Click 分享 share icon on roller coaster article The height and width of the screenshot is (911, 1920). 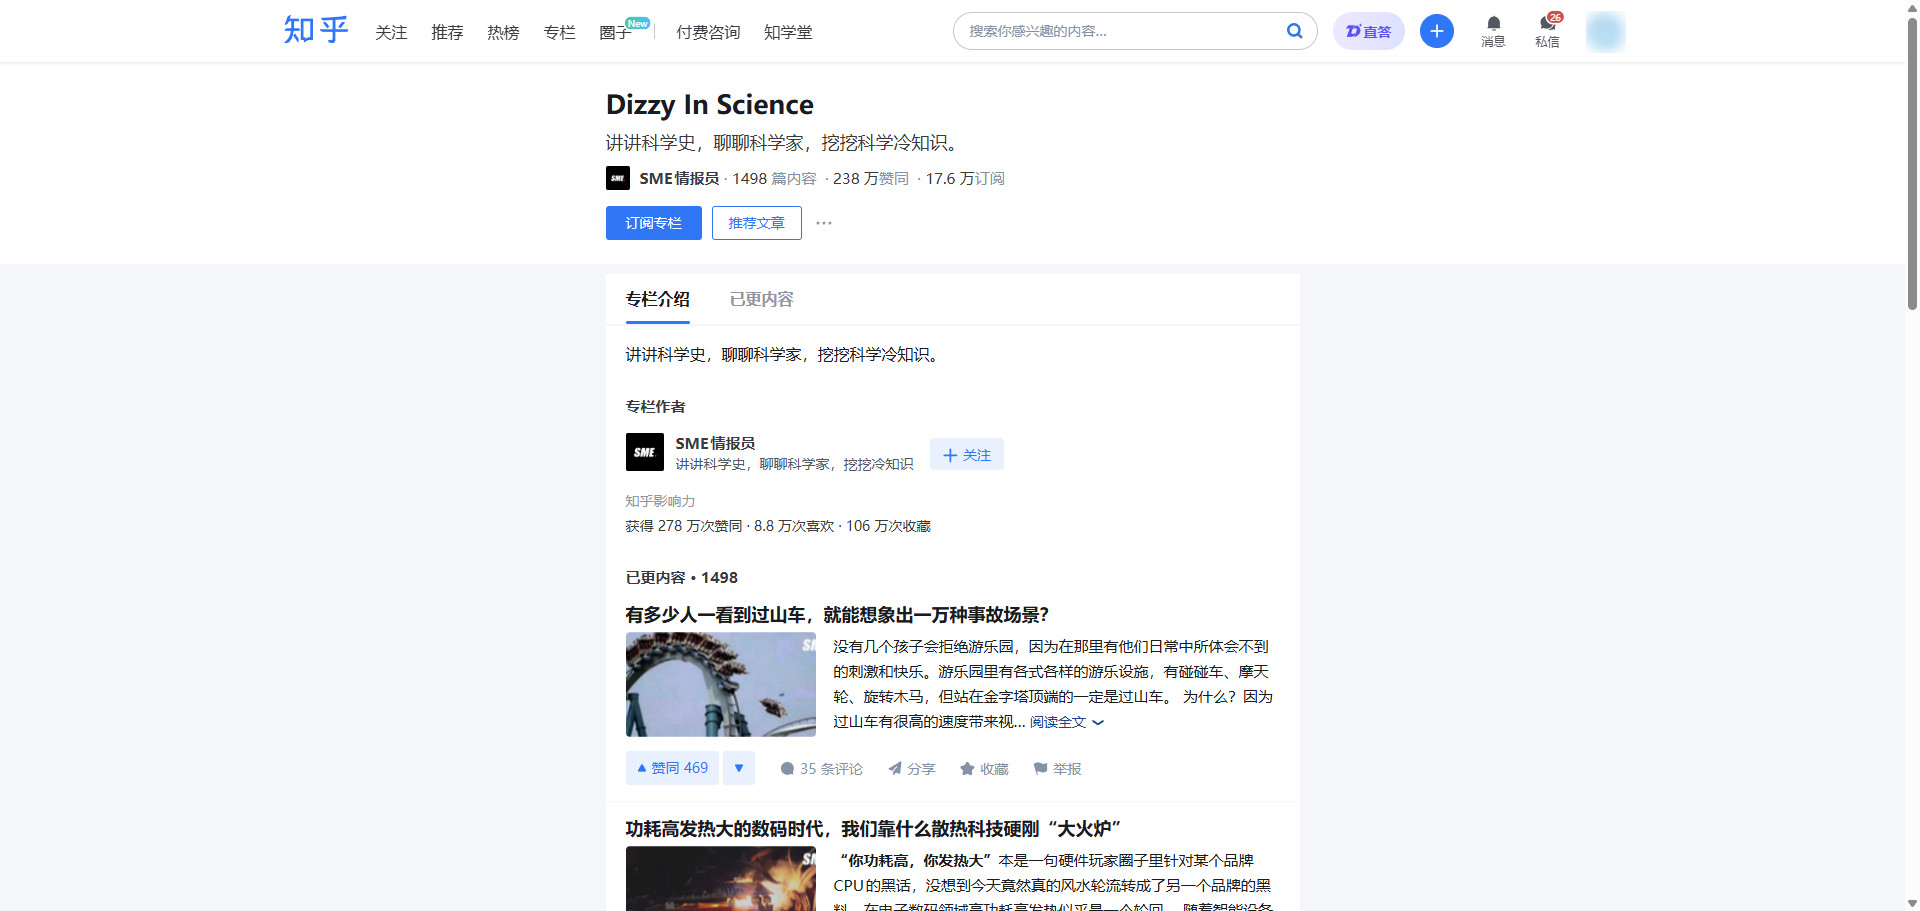tap(911, 769)
